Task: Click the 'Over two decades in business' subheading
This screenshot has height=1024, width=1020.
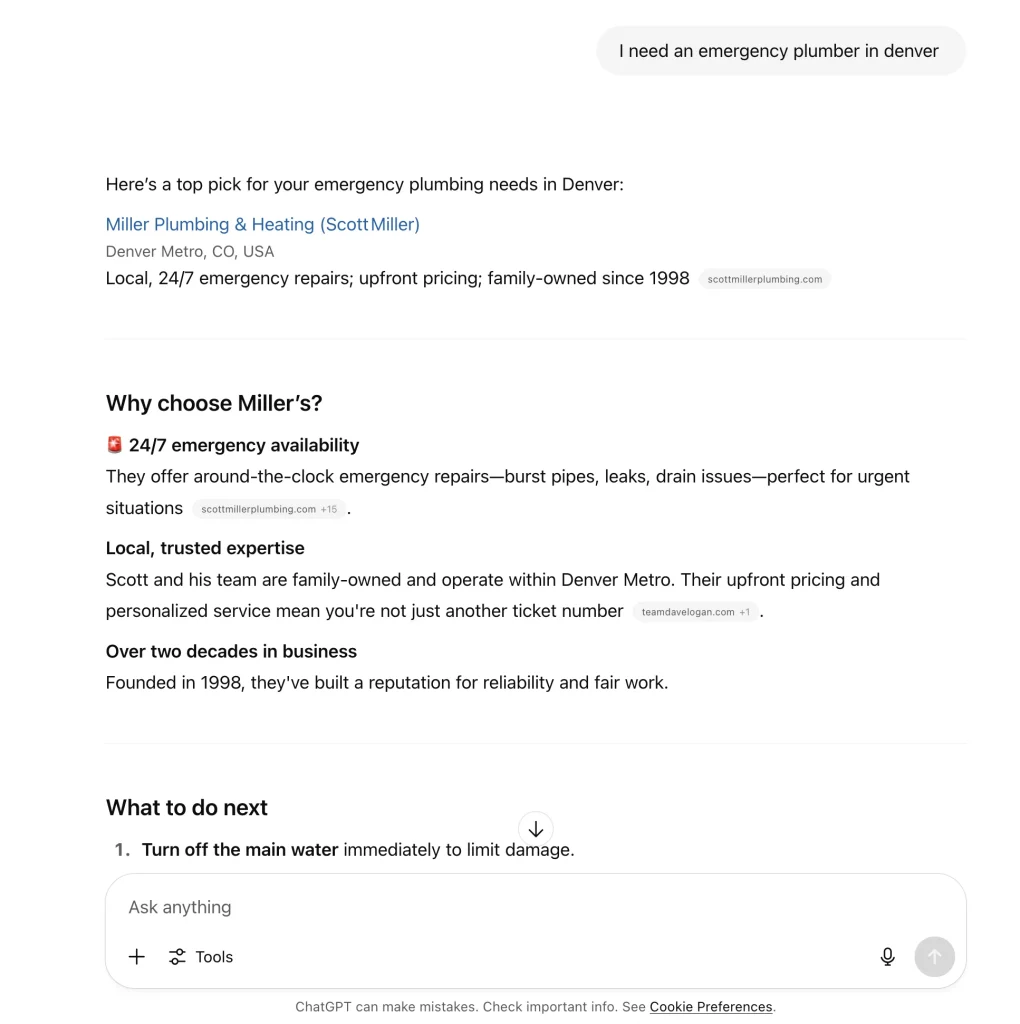Action: 231,651
